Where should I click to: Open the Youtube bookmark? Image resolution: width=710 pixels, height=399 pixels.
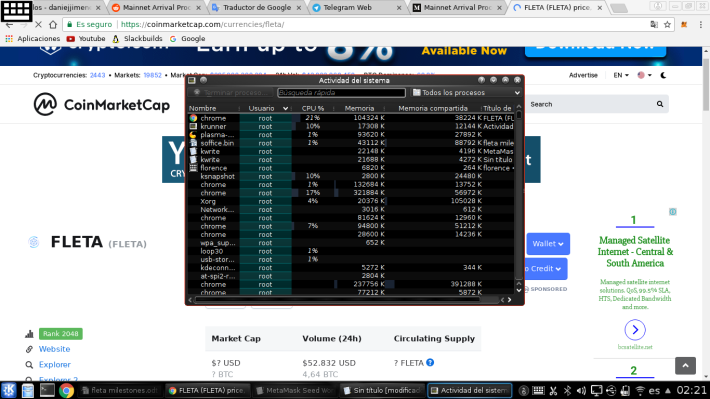pyautogui.click(x=86, y=39)
